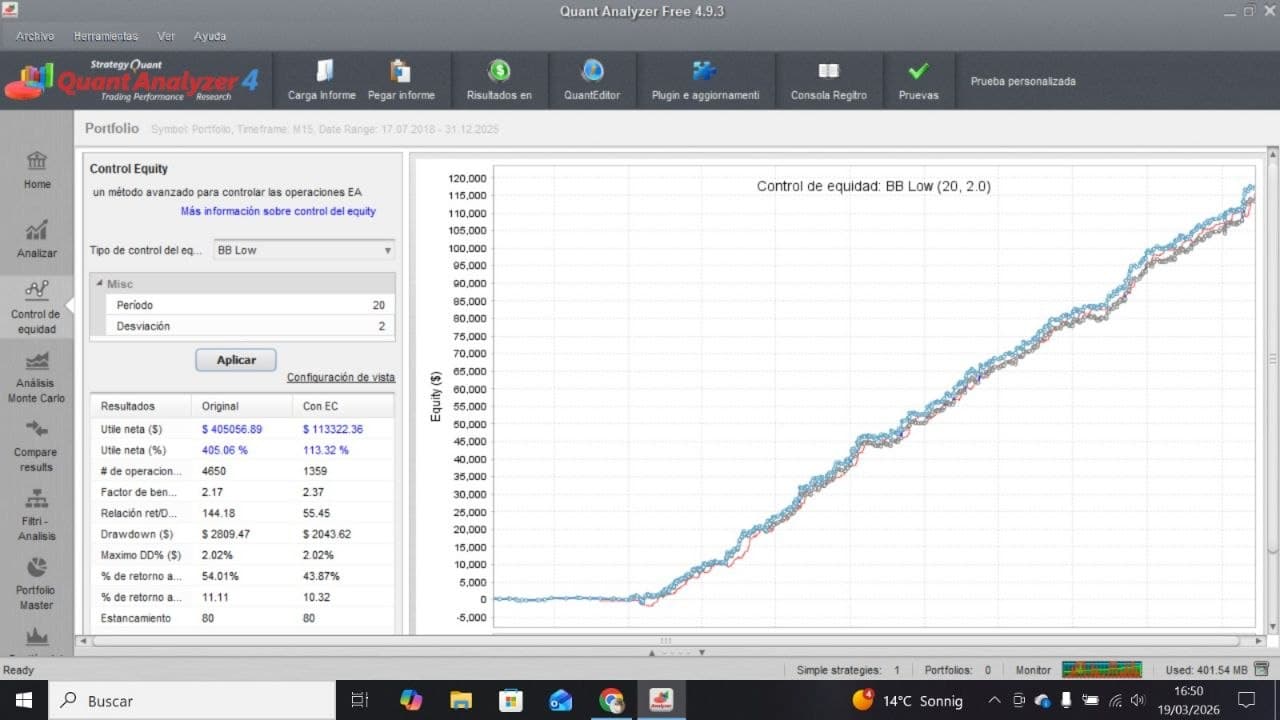Open the Tipo de control BB Low dropdown
The height and width of the screenshot is (720, 1280).
click(x=304, y=250)
